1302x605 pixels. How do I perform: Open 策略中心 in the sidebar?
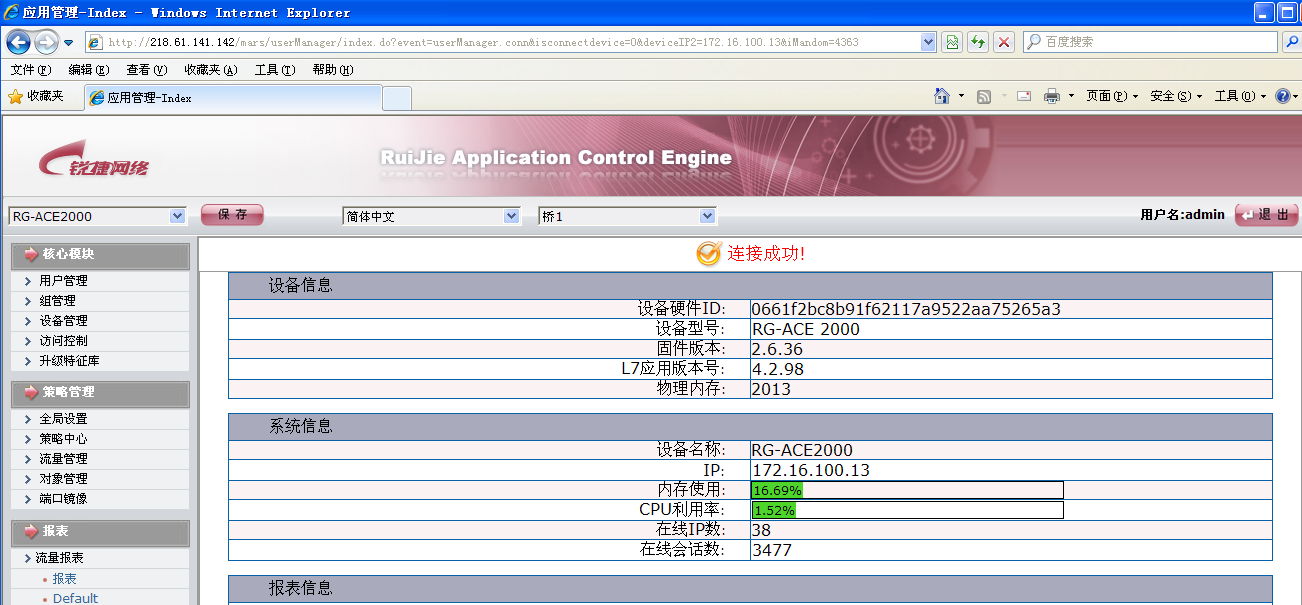click(63, 439)
